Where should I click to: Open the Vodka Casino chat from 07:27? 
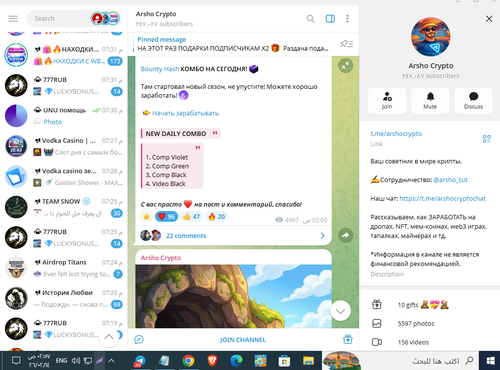[x=63, y=146]
